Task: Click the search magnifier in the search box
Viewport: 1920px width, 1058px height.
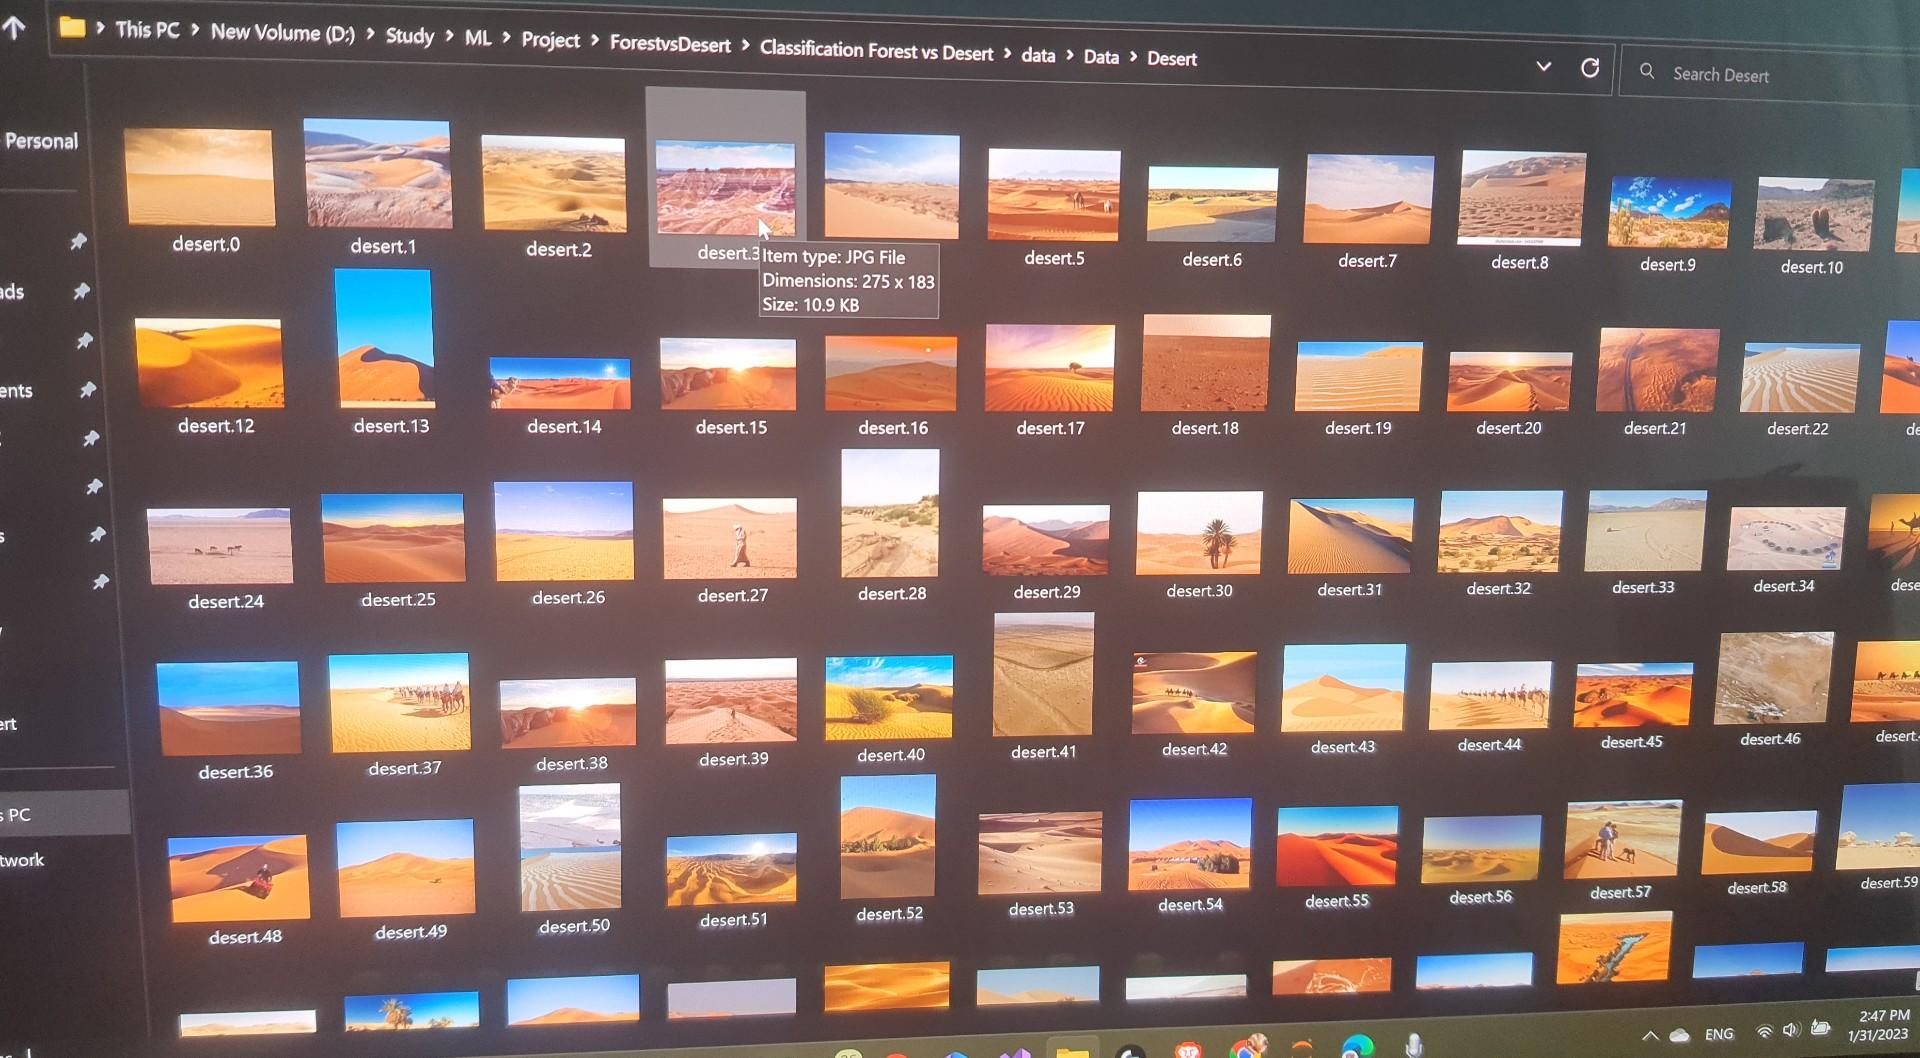Action: coord(1647,72)
